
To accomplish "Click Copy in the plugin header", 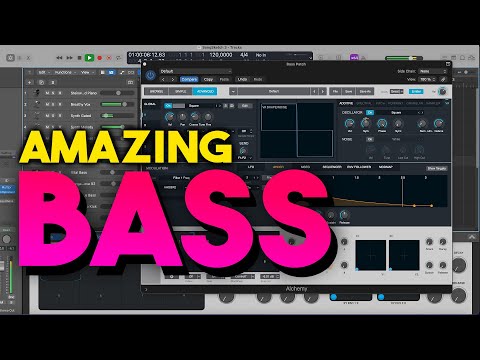I will [x=208, y=79].
